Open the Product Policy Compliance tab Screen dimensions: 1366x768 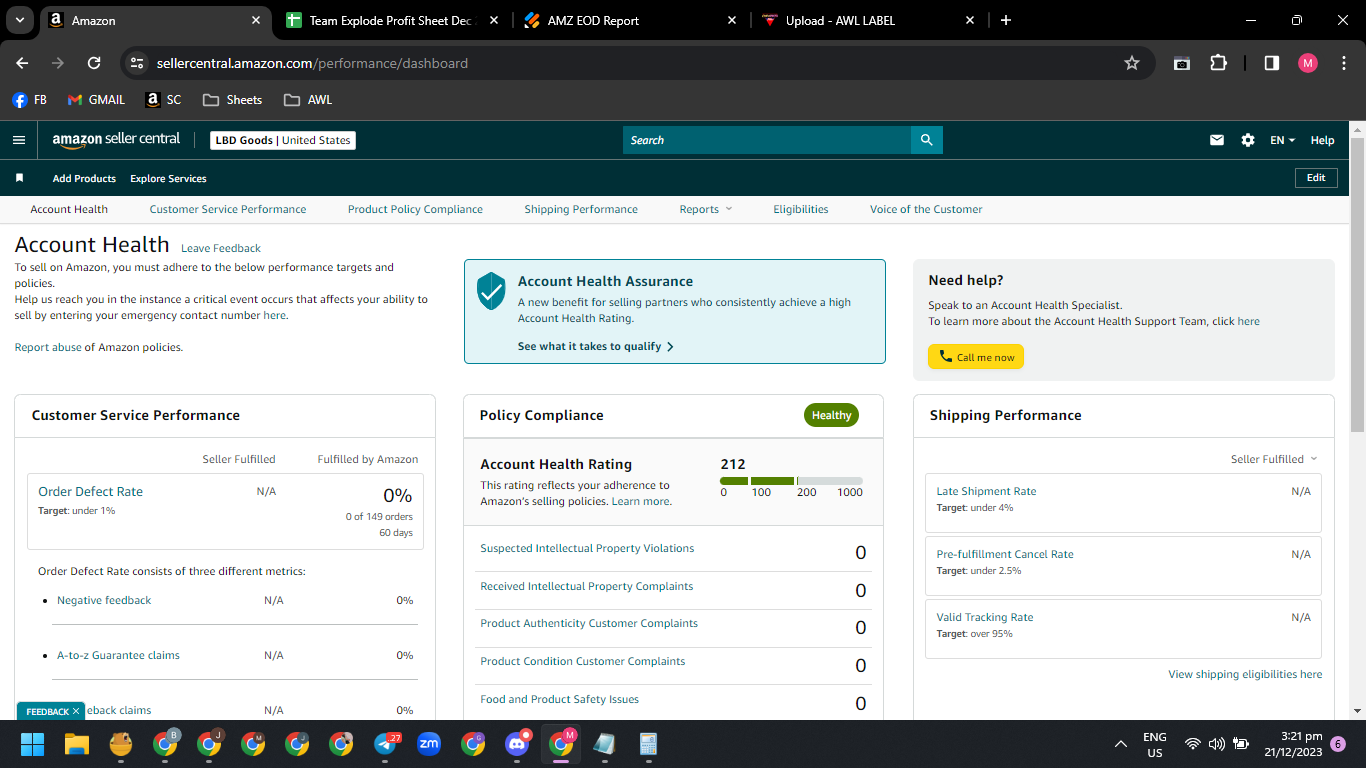(x=415, y=209)
